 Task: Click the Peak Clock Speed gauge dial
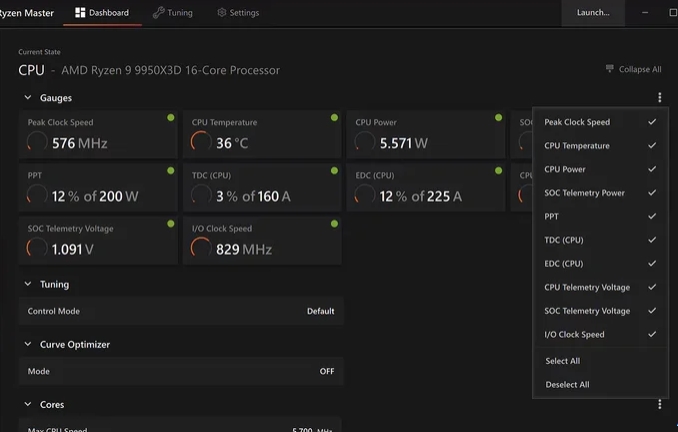pyautogui.click(x=37, y=141)
